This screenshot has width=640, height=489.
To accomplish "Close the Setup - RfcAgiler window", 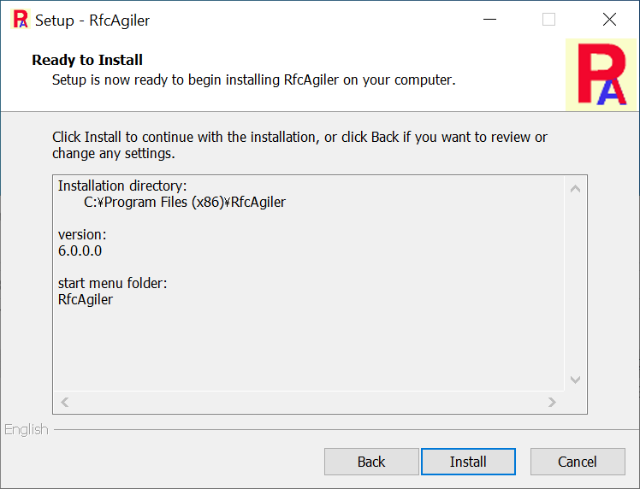I will tap(609, 19).
